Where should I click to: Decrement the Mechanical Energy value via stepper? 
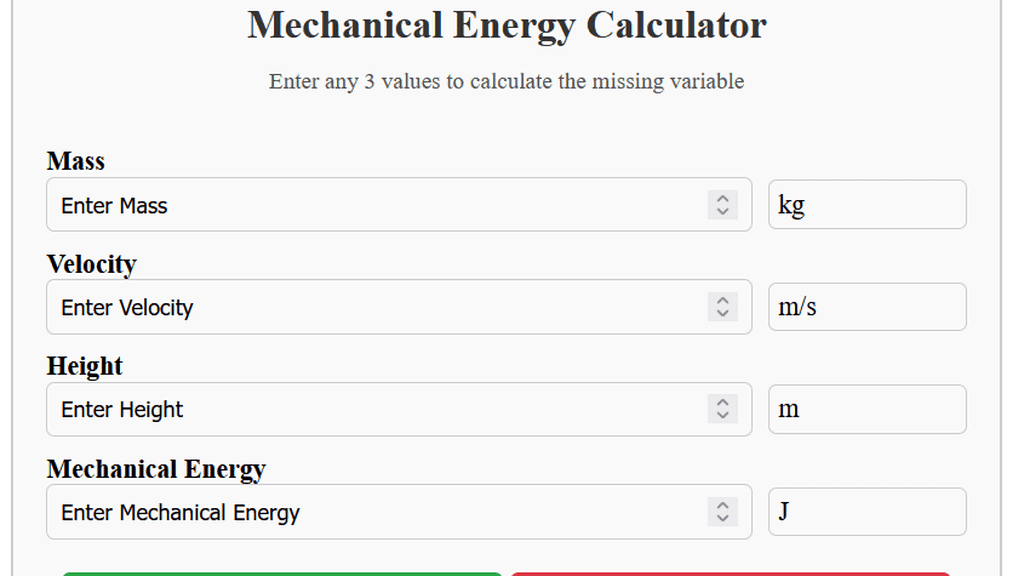point(722,518)
